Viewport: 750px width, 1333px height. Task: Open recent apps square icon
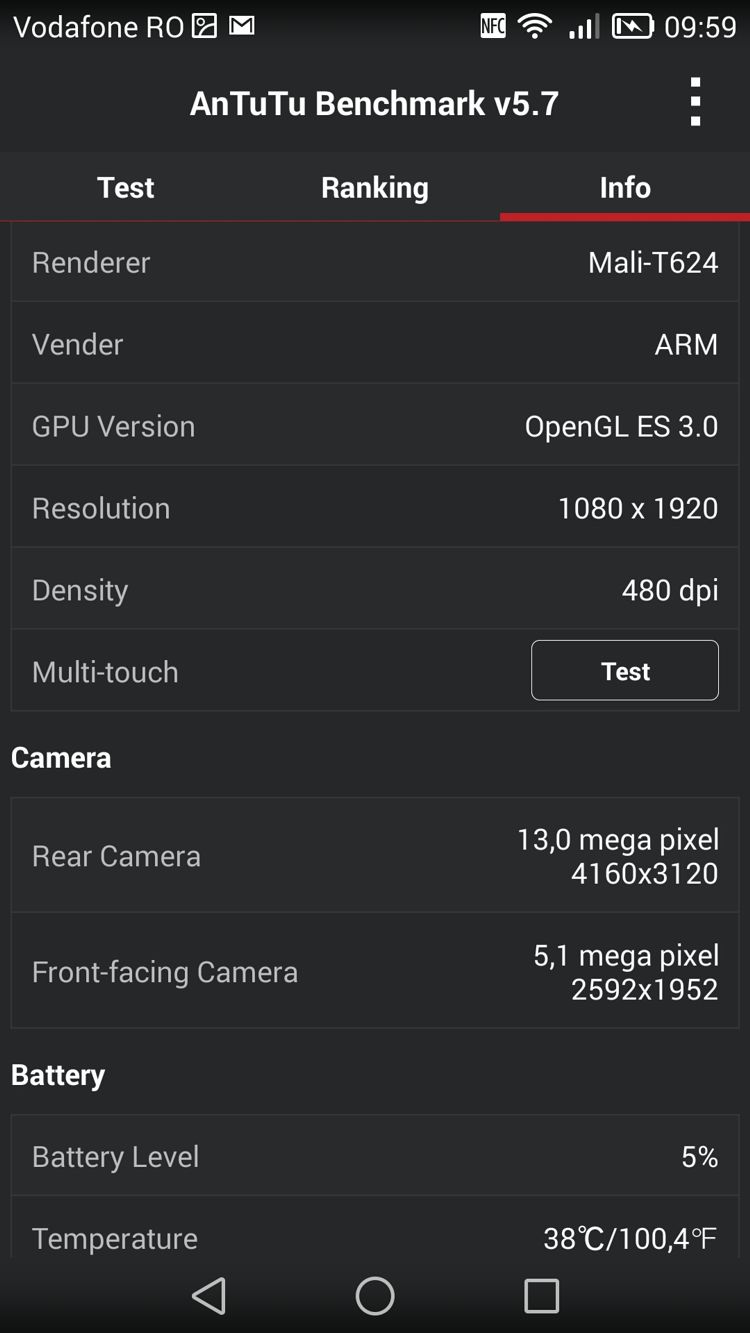pyautogui.click(x=541, y=1296)
